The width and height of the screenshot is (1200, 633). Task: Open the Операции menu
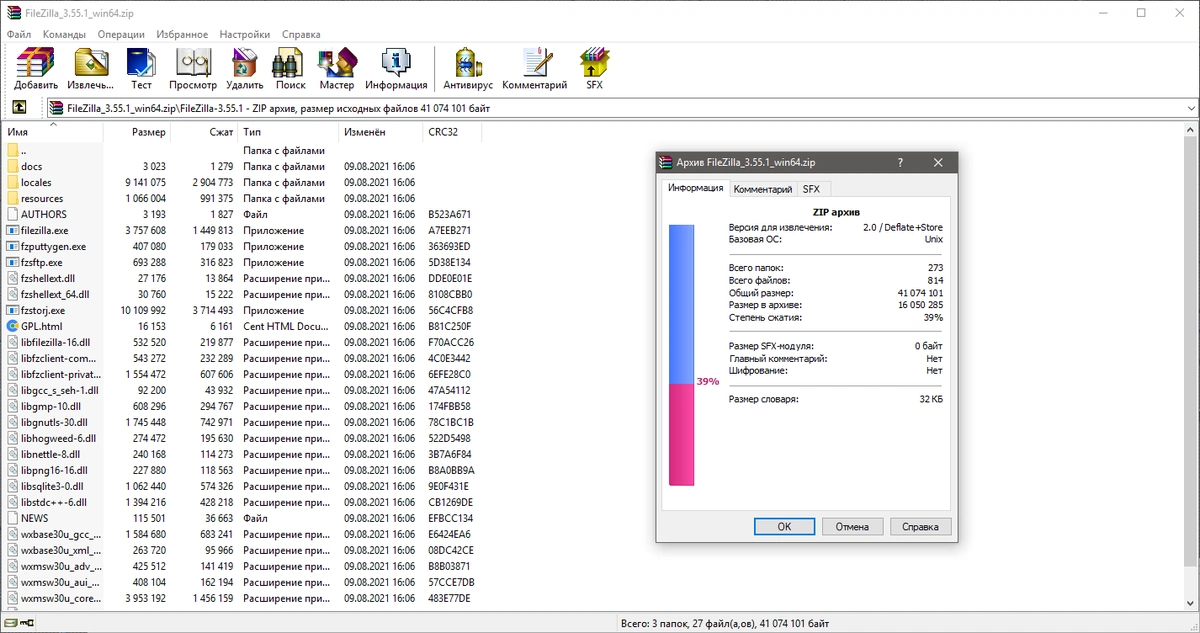(x=121, y=34)
